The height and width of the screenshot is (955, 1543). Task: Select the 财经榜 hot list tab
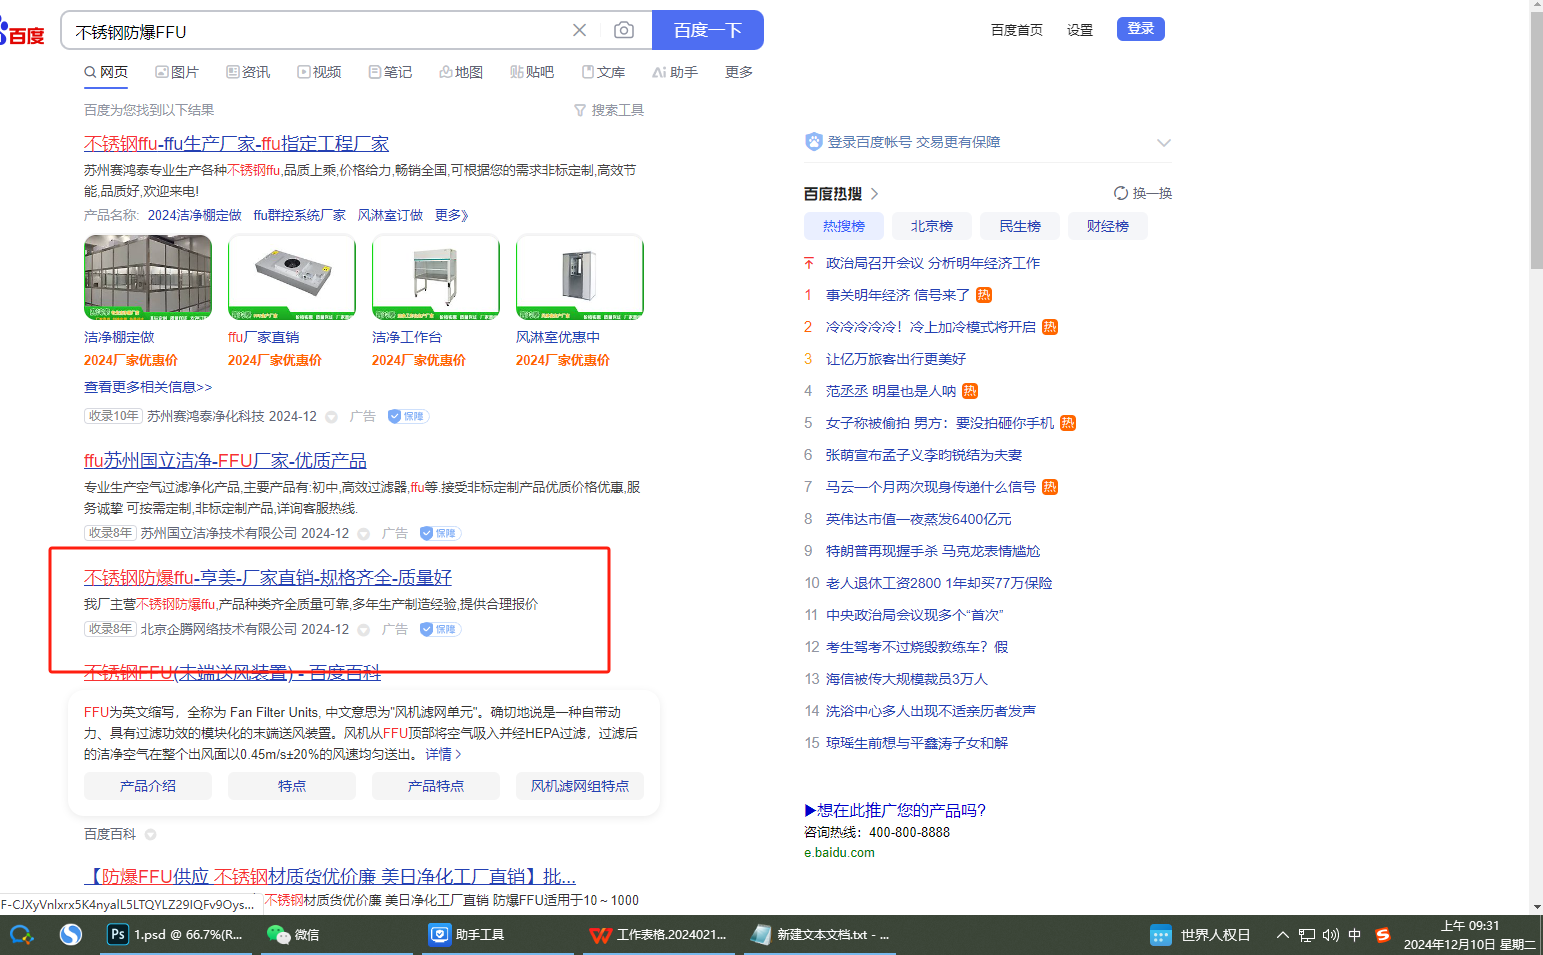1107,226
